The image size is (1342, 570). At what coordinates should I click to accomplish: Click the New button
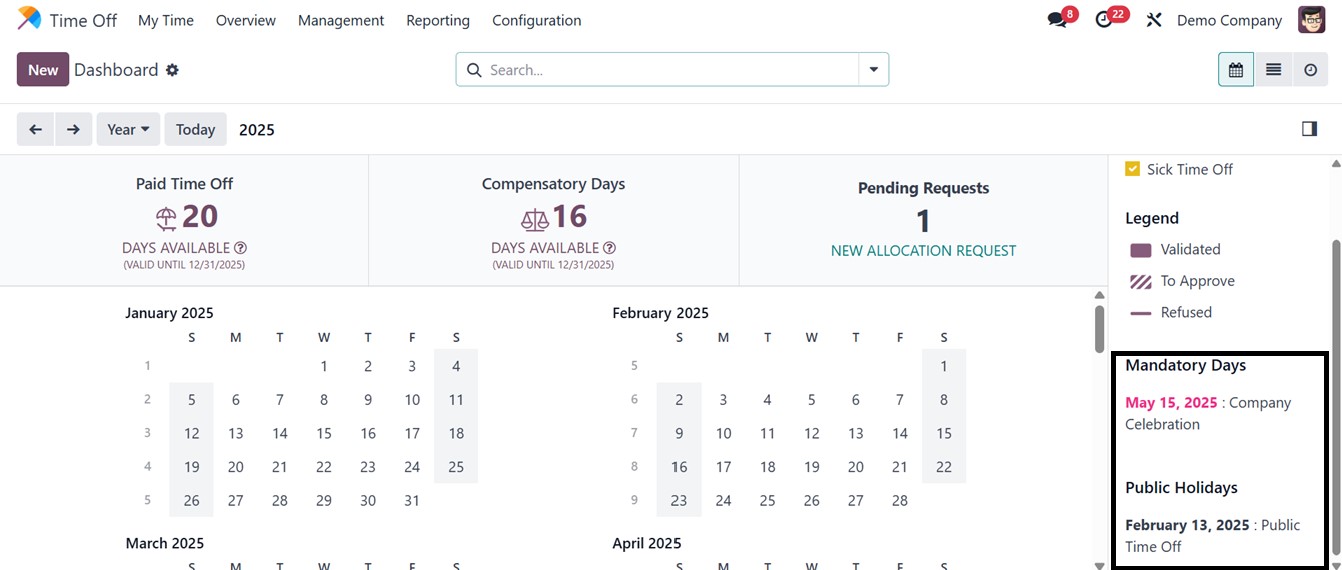pyautogui.click(x=43, y=70)
